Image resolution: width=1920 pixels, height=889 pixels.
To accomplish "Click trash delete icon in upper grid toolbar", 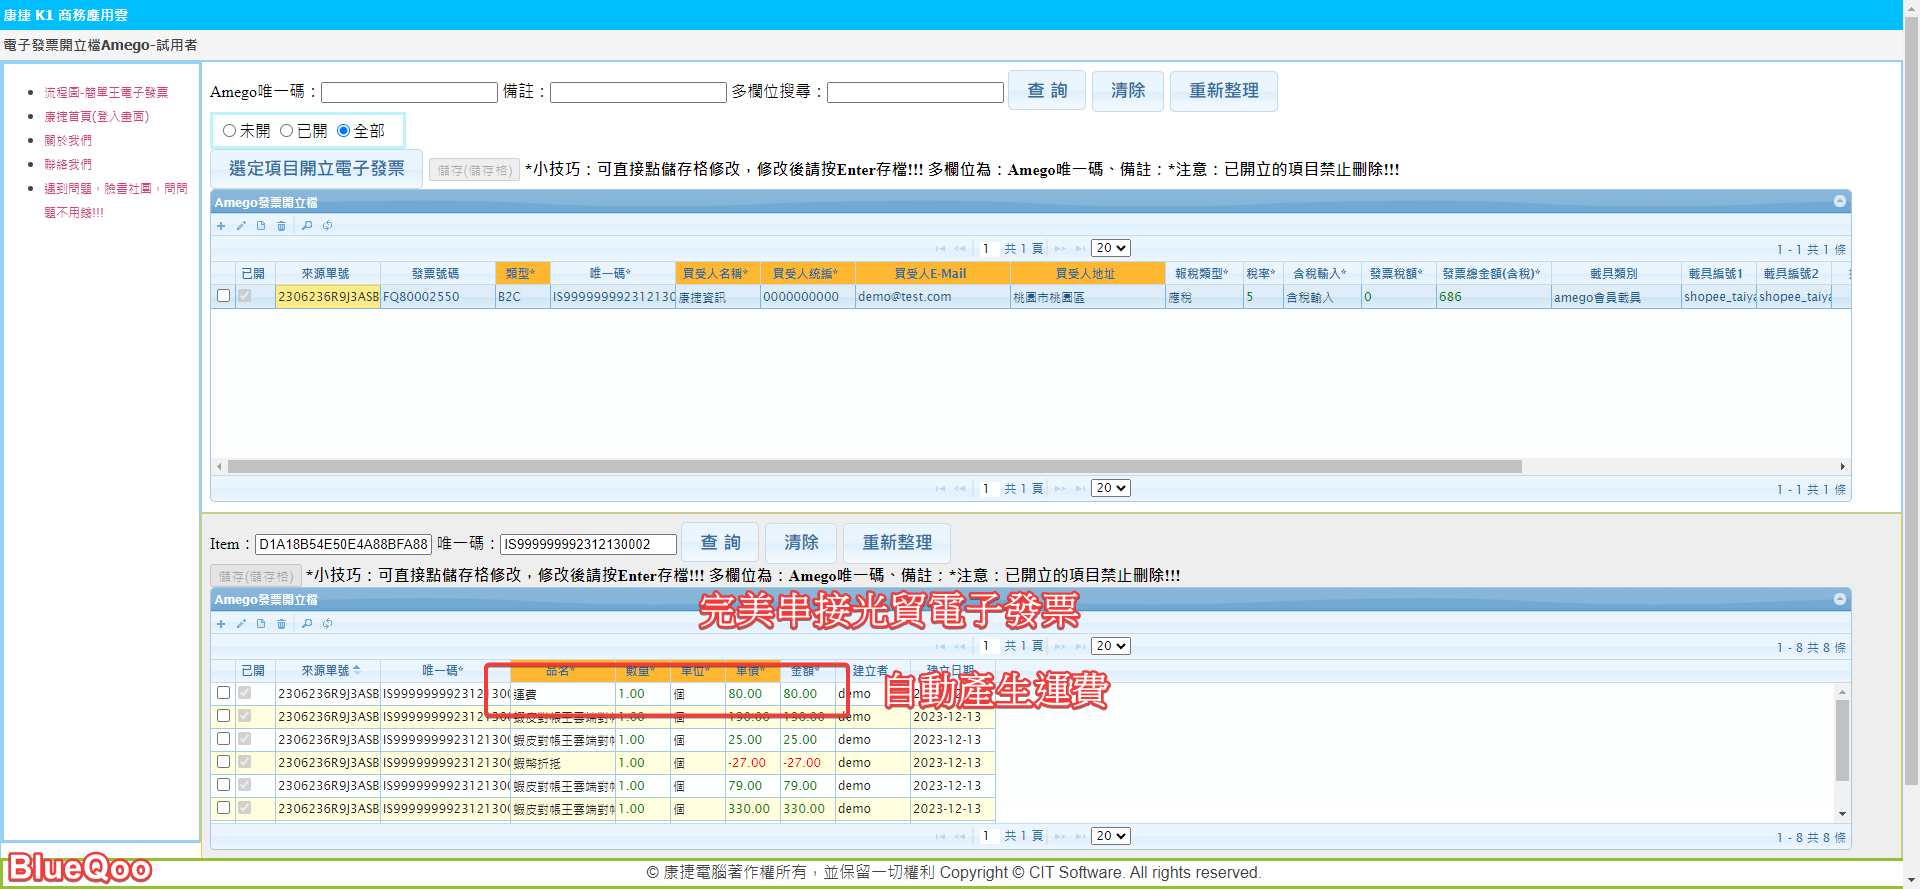I will pos(282,226).
